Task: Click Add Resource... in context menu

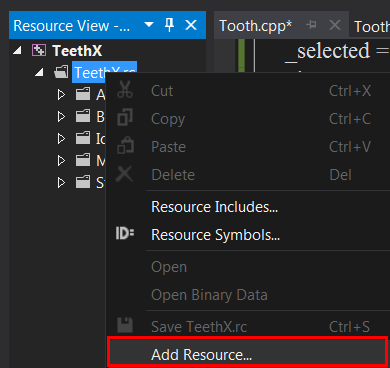Action: [x=248, y=355]
